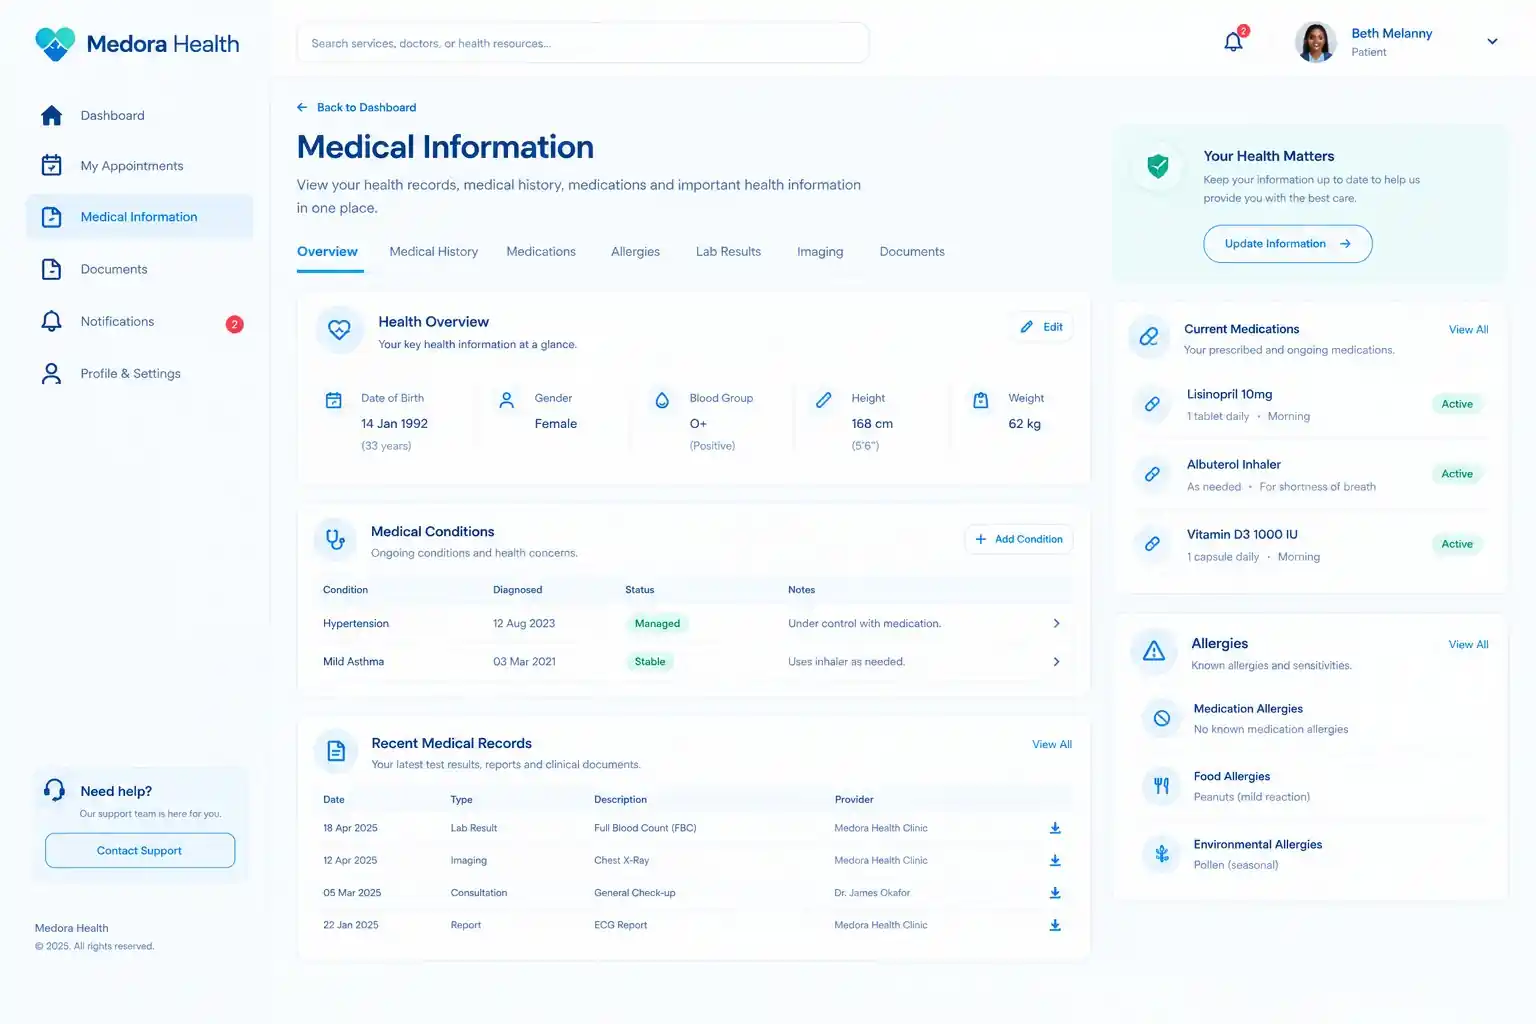Expand the Hypertension condition row chevron
The image size is (1536, 1024).
click(x=1056, y=623)
